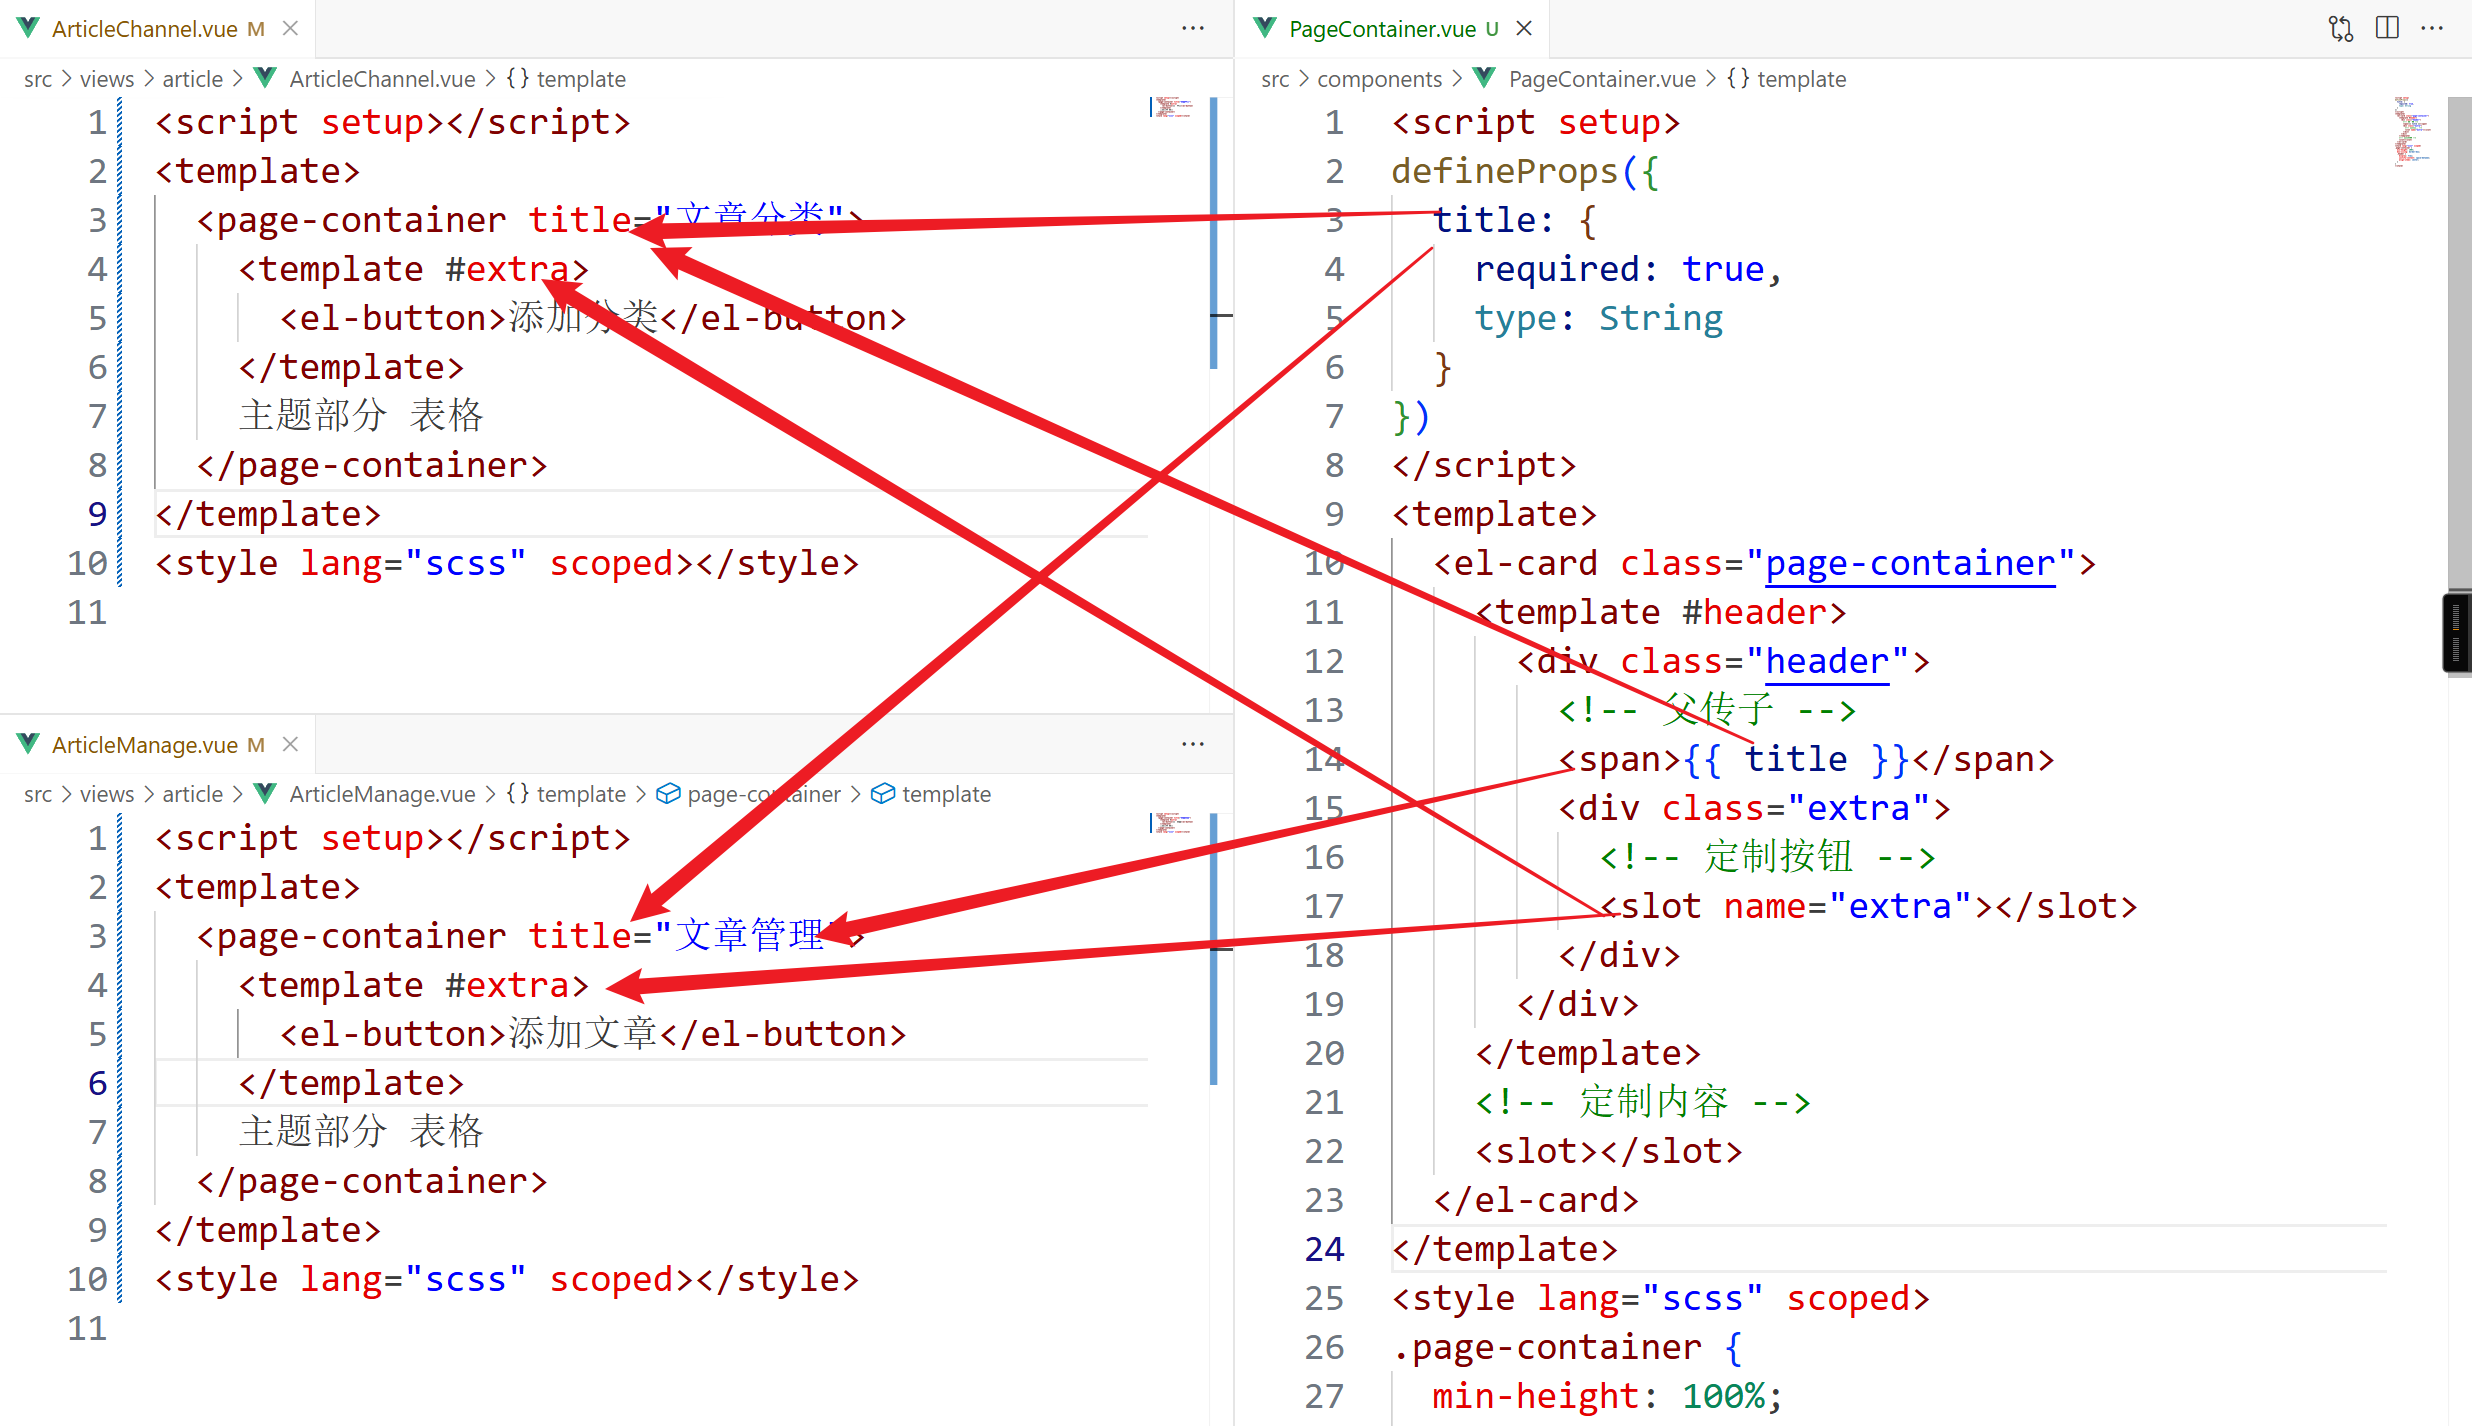Close the ArticleChannel.vue tab
The width and height of the screenshot is (2472, 1426).
(291, 28)
